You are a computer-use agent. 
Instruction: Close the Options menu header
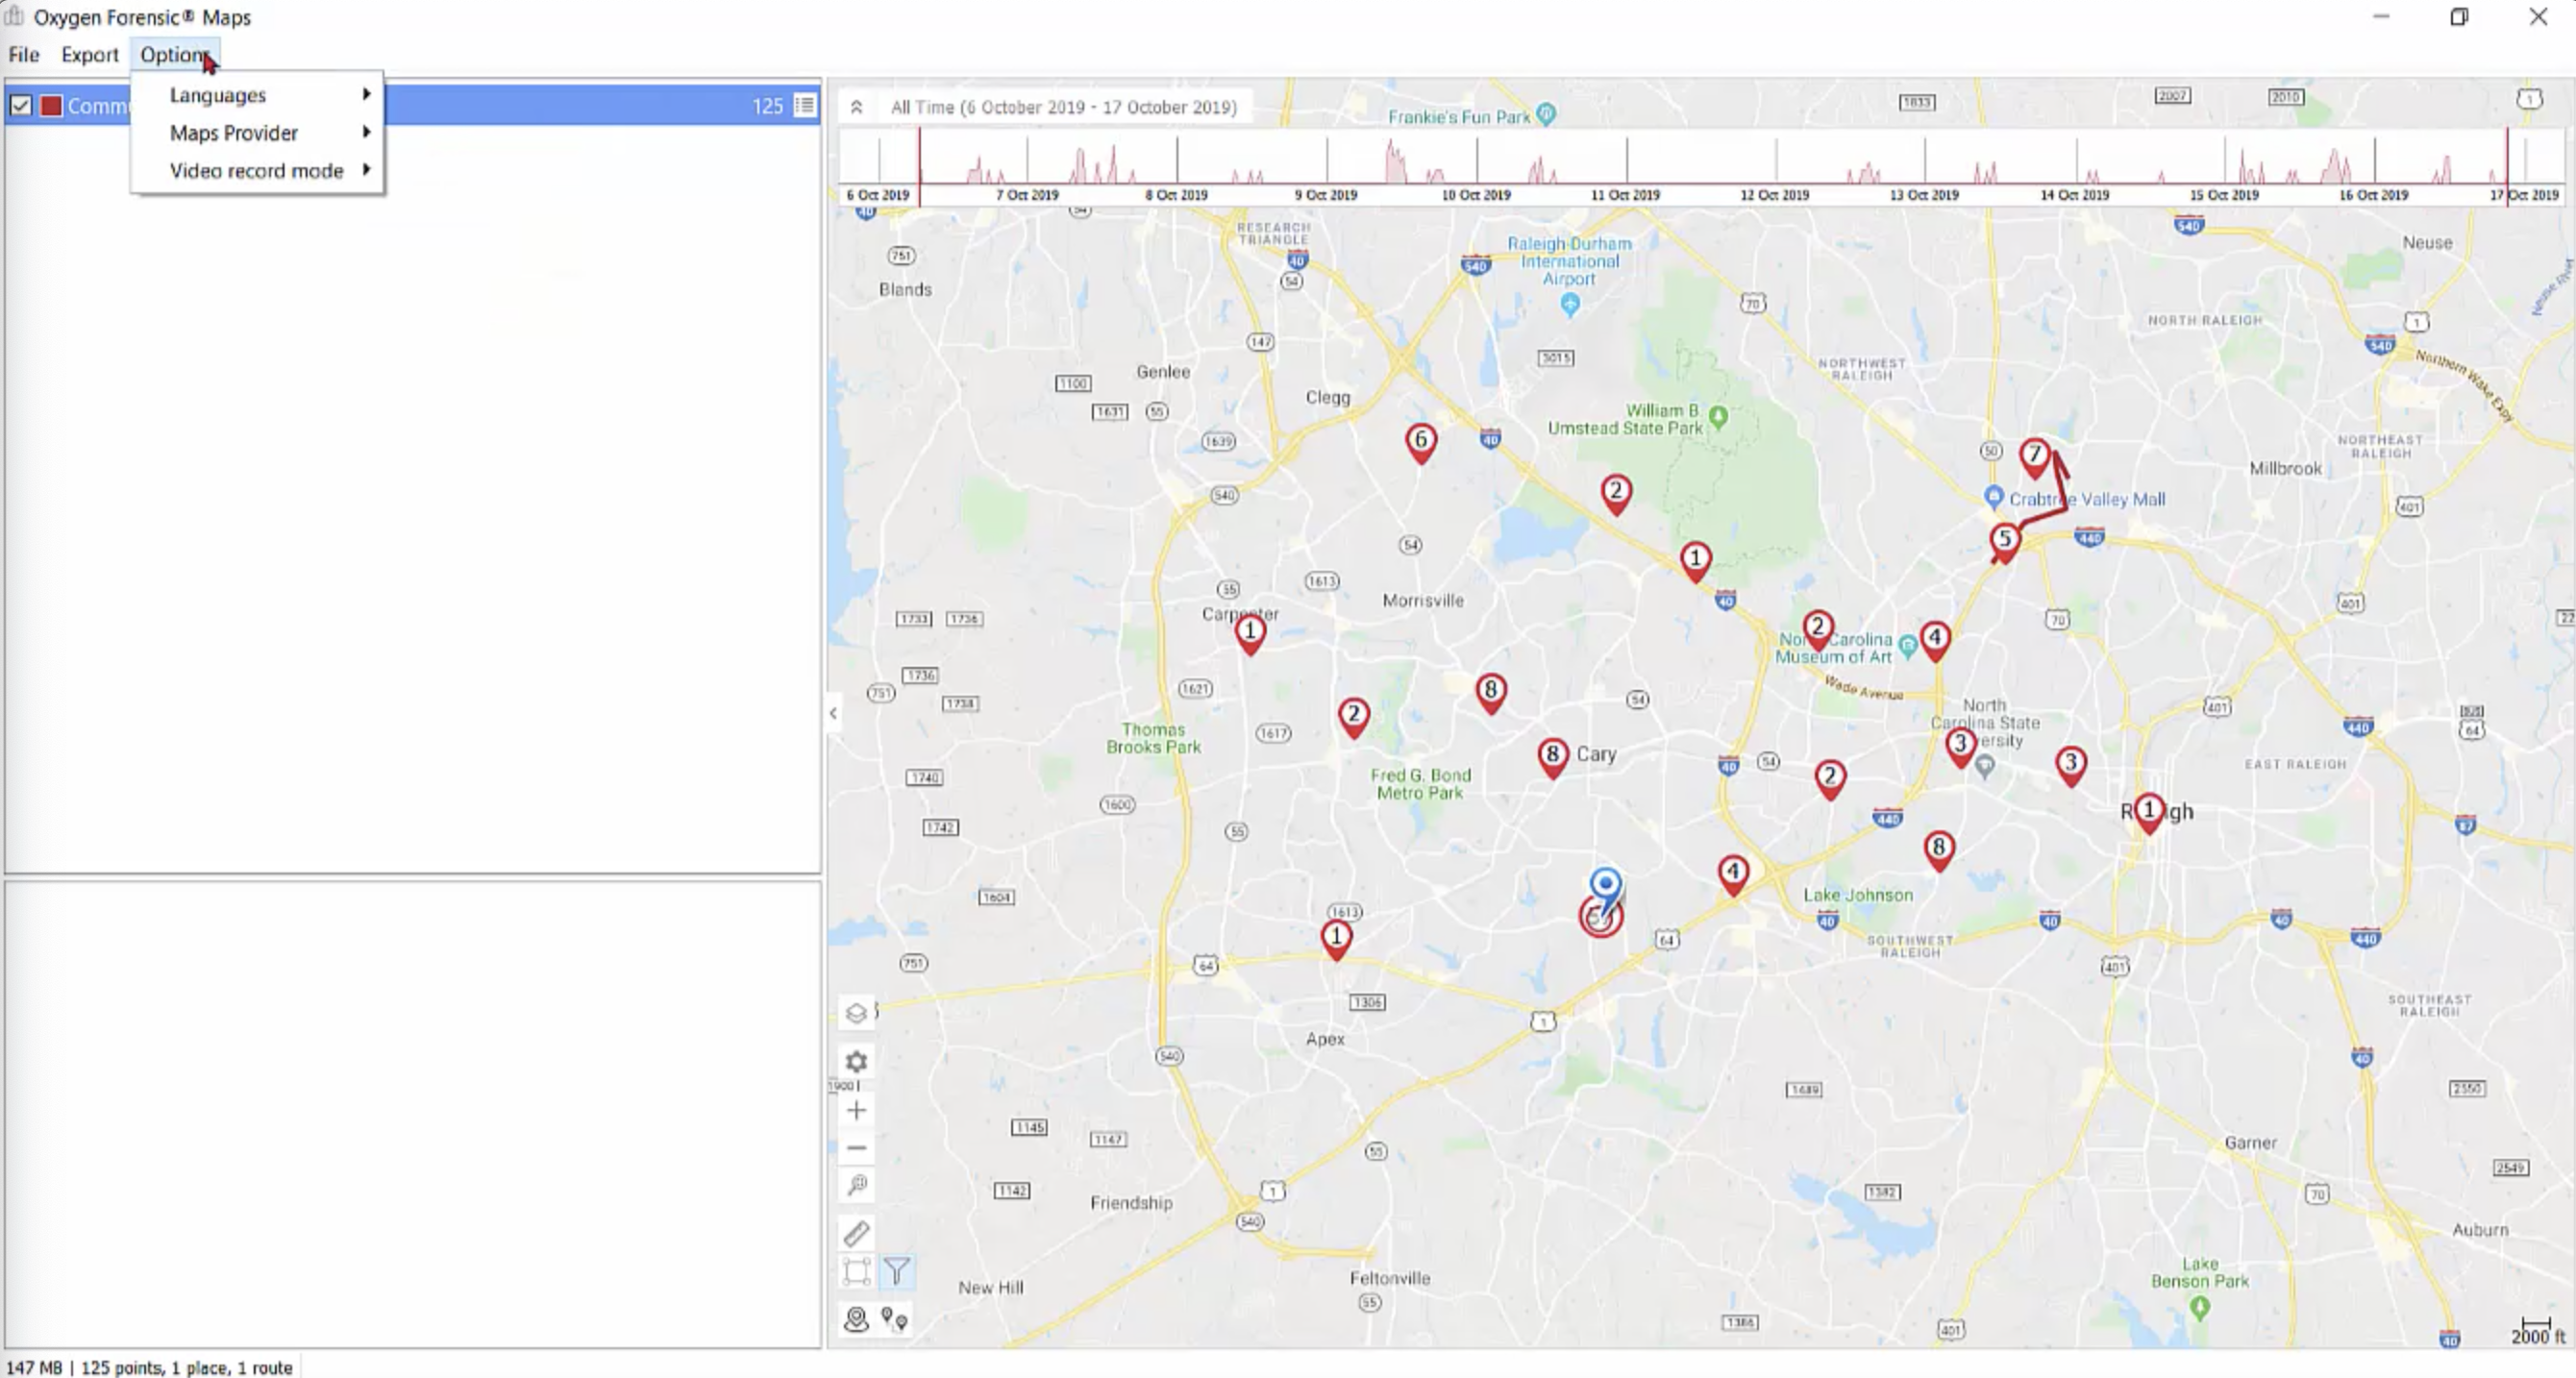(x=175, y=54)
